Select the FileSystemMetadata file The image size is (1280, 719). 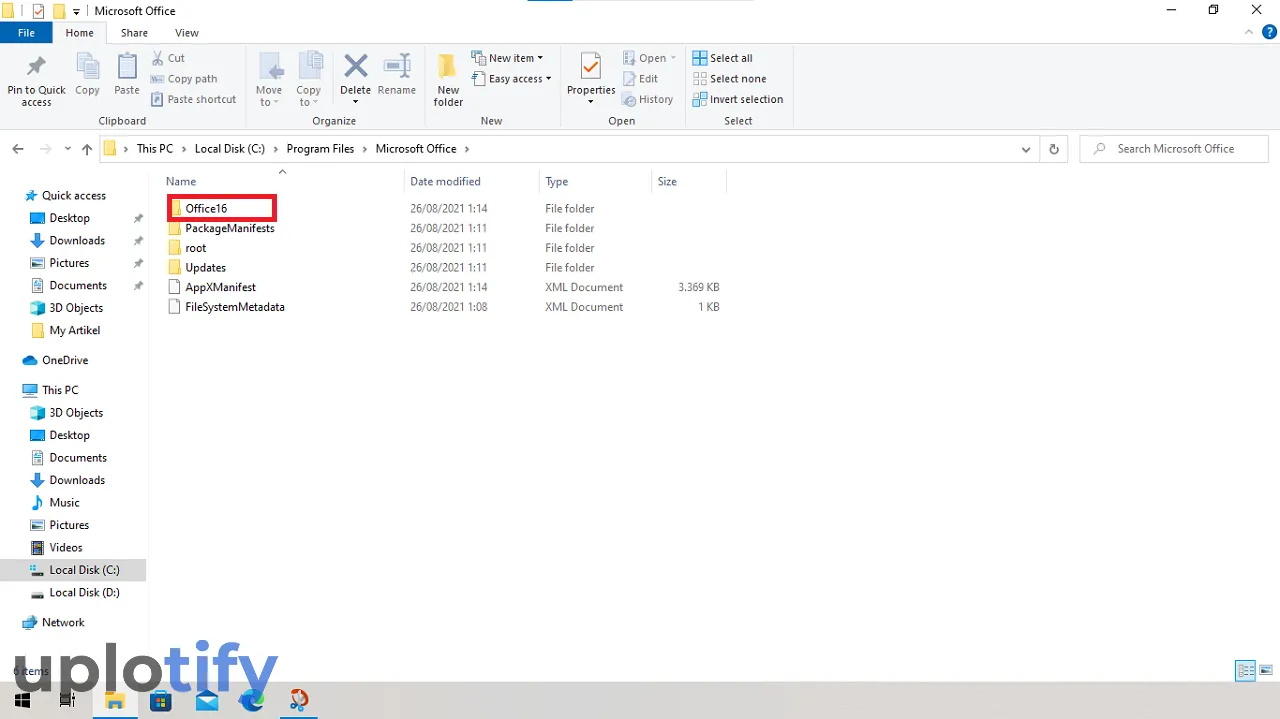point(226,307)
